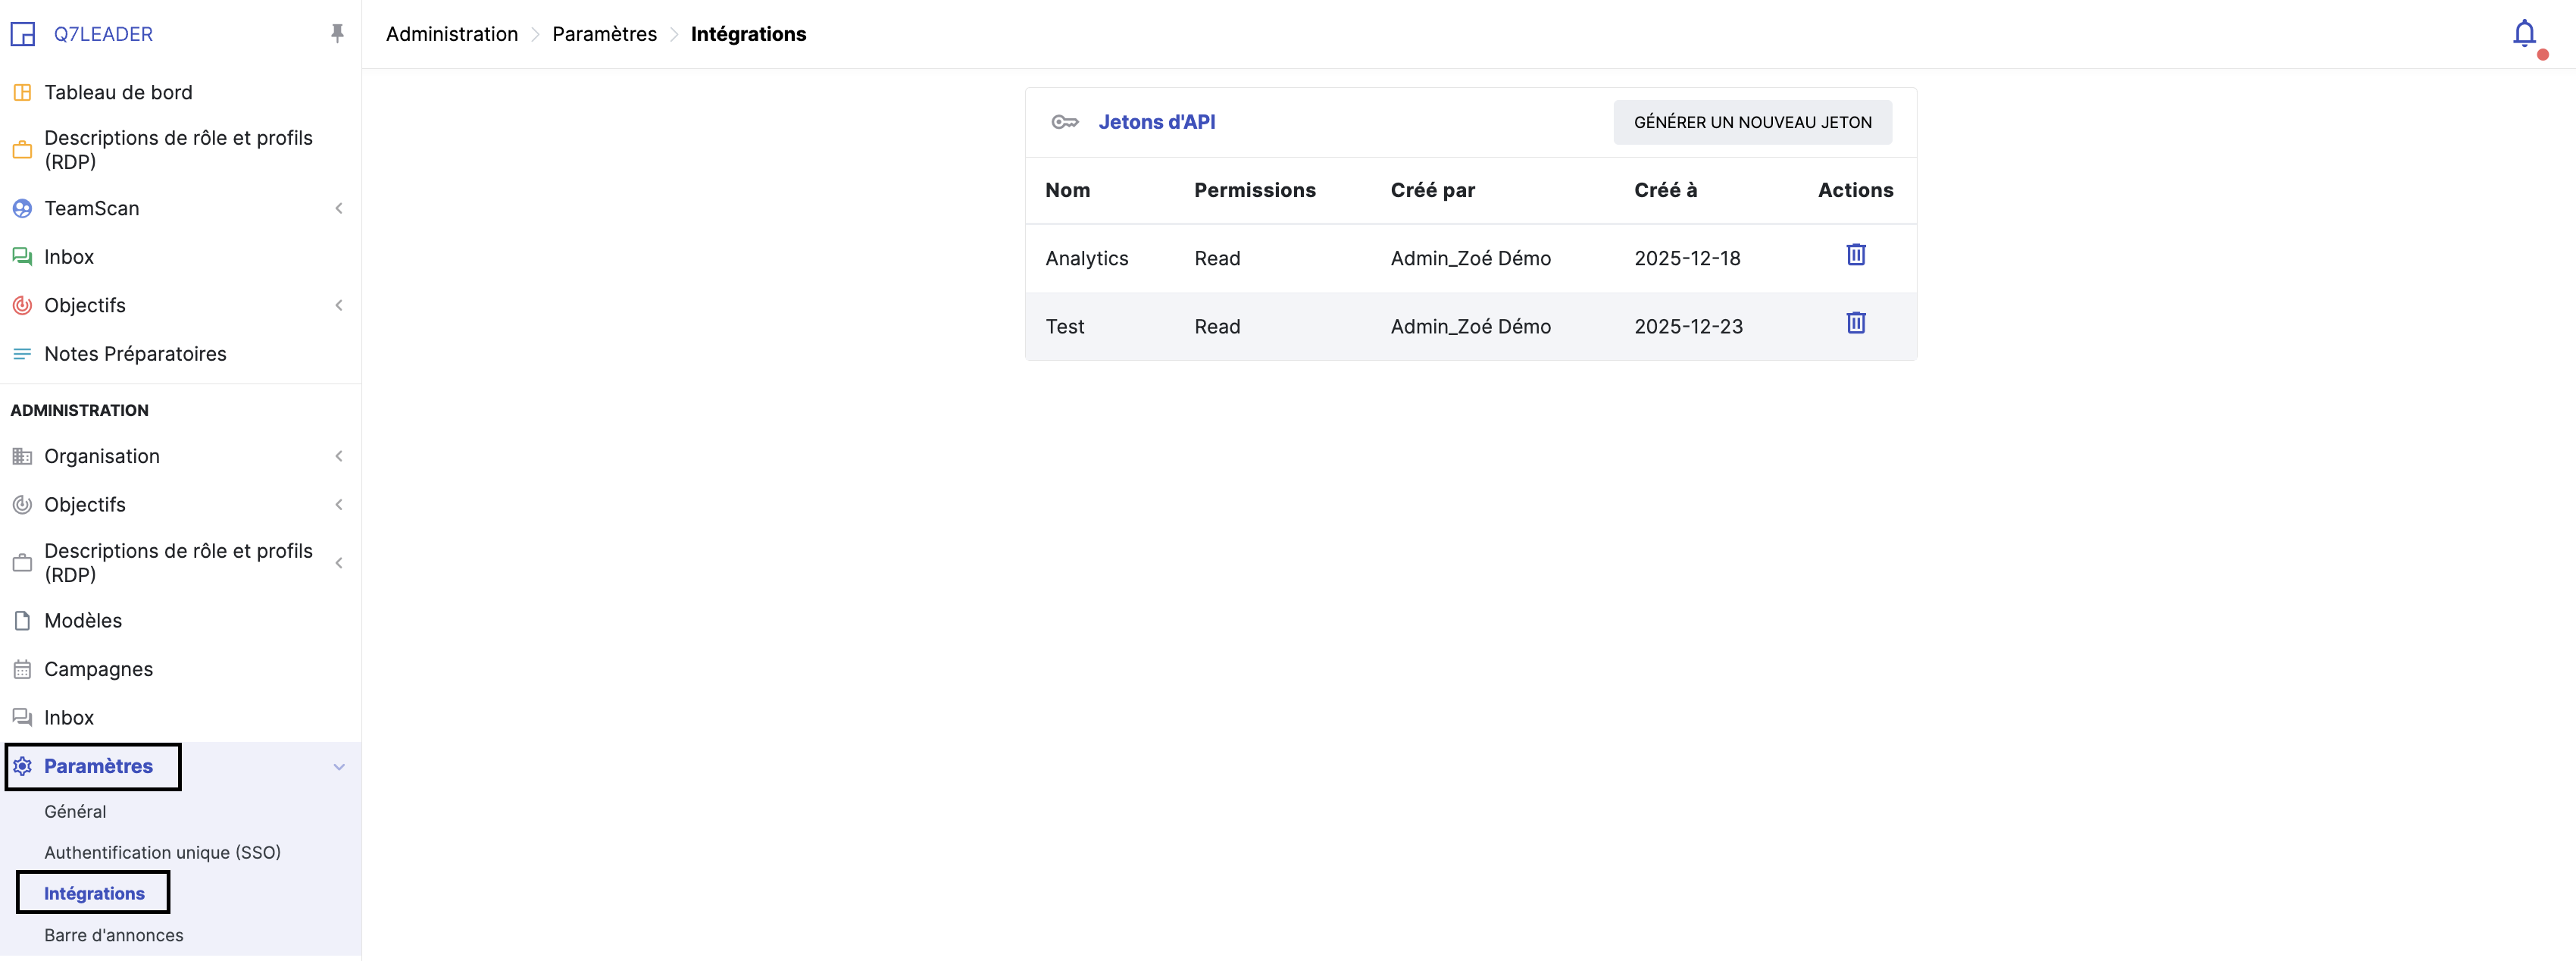2576x961 pixels.
Task: Click the Q7LEADER logo icon
Action: click(23, 35)
